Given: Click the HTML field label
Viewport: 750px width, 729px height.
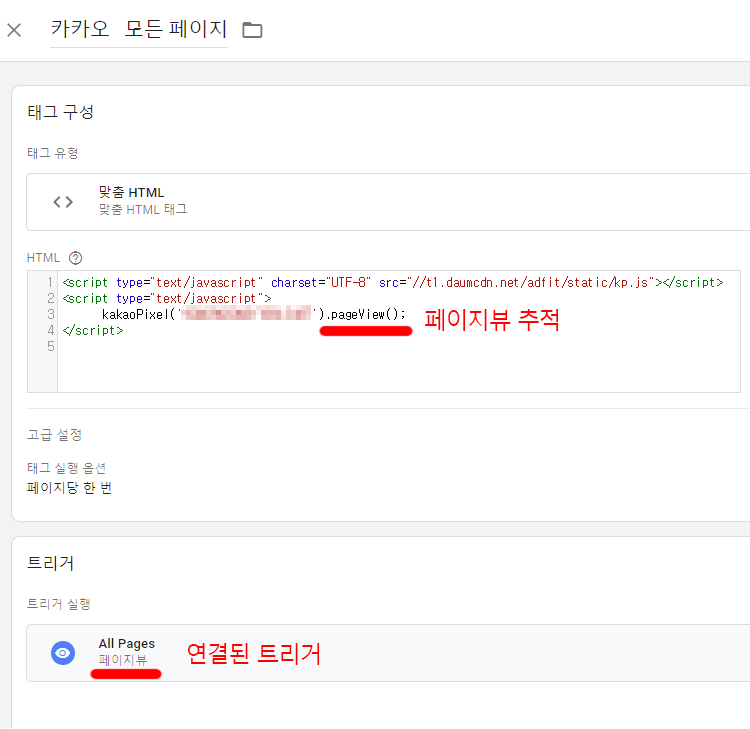Looking at the screenshot, I should pos(43,258).
